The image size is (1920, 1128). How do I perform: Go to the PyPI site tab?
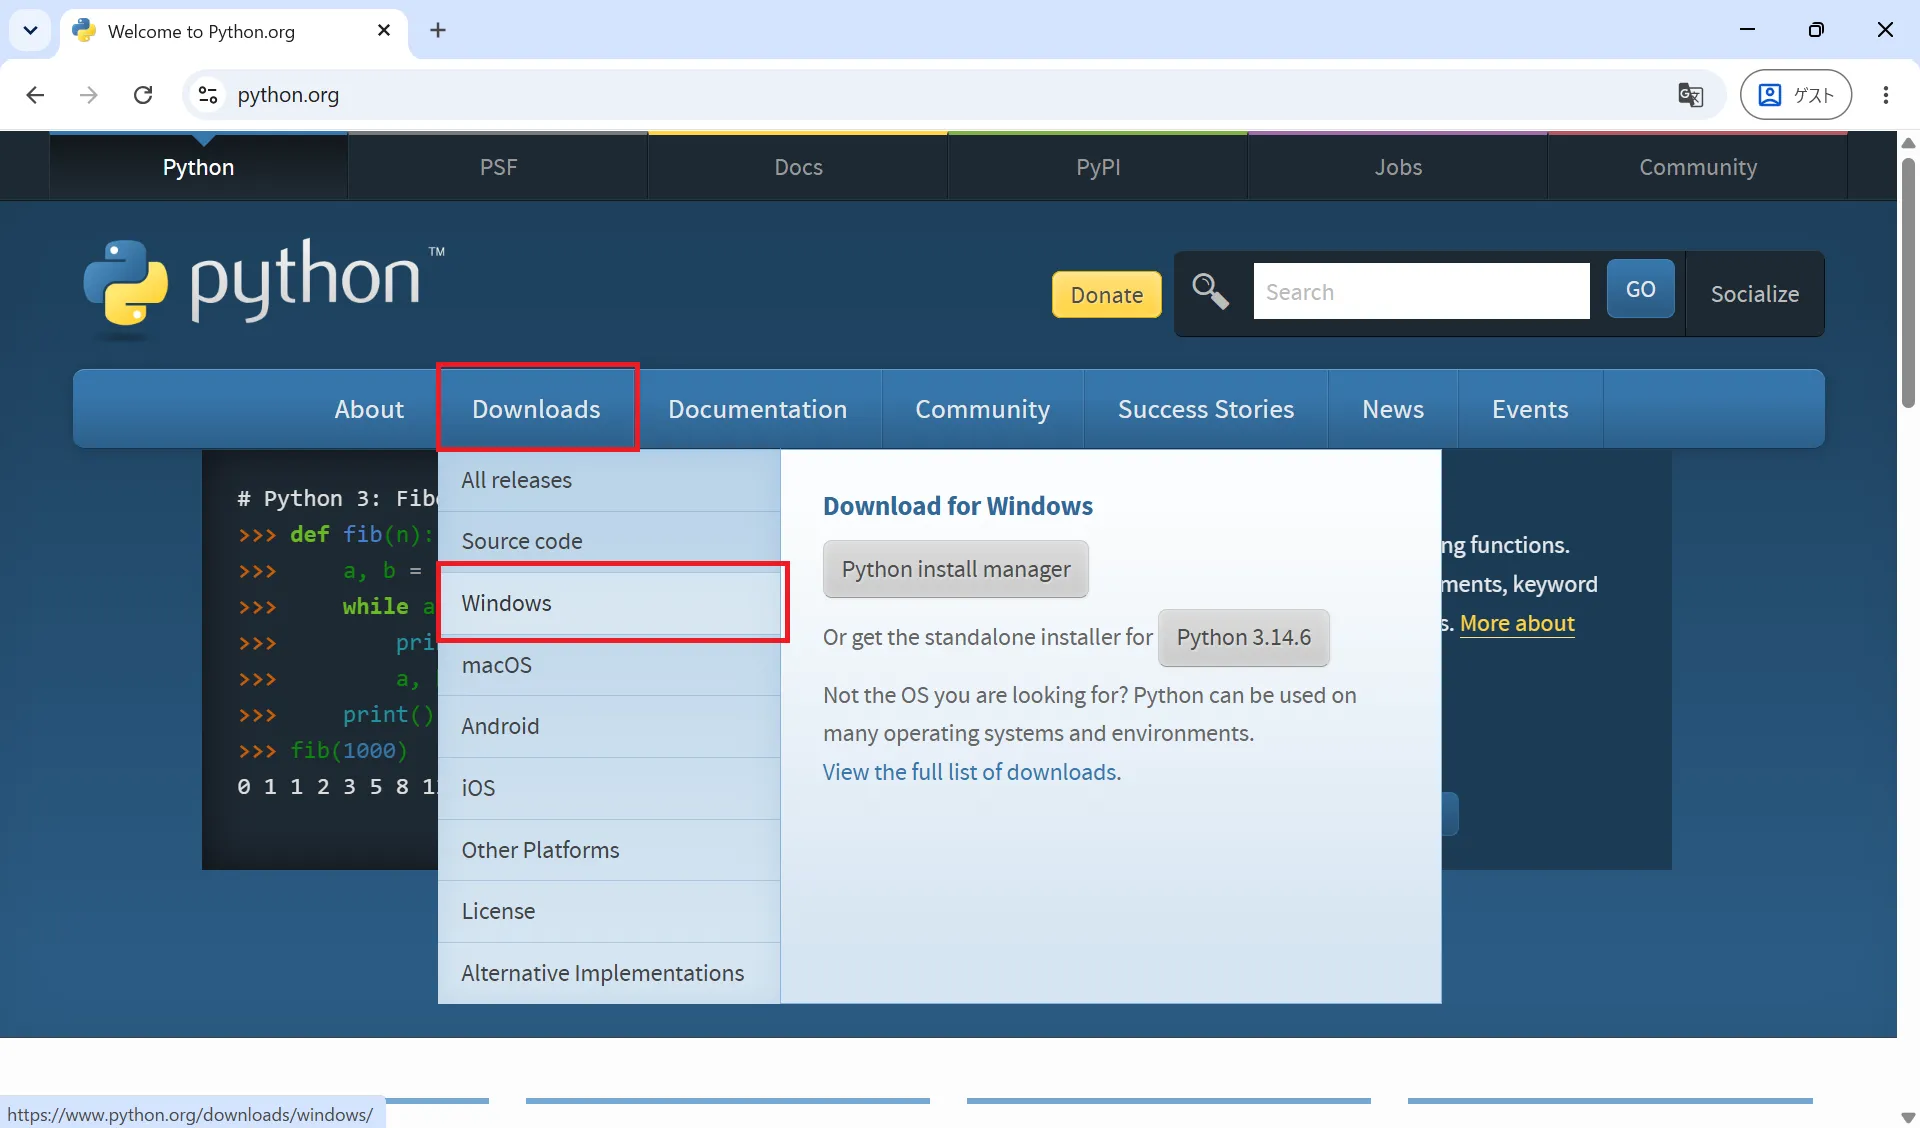pyautogui.click(x=1098, y=167)
